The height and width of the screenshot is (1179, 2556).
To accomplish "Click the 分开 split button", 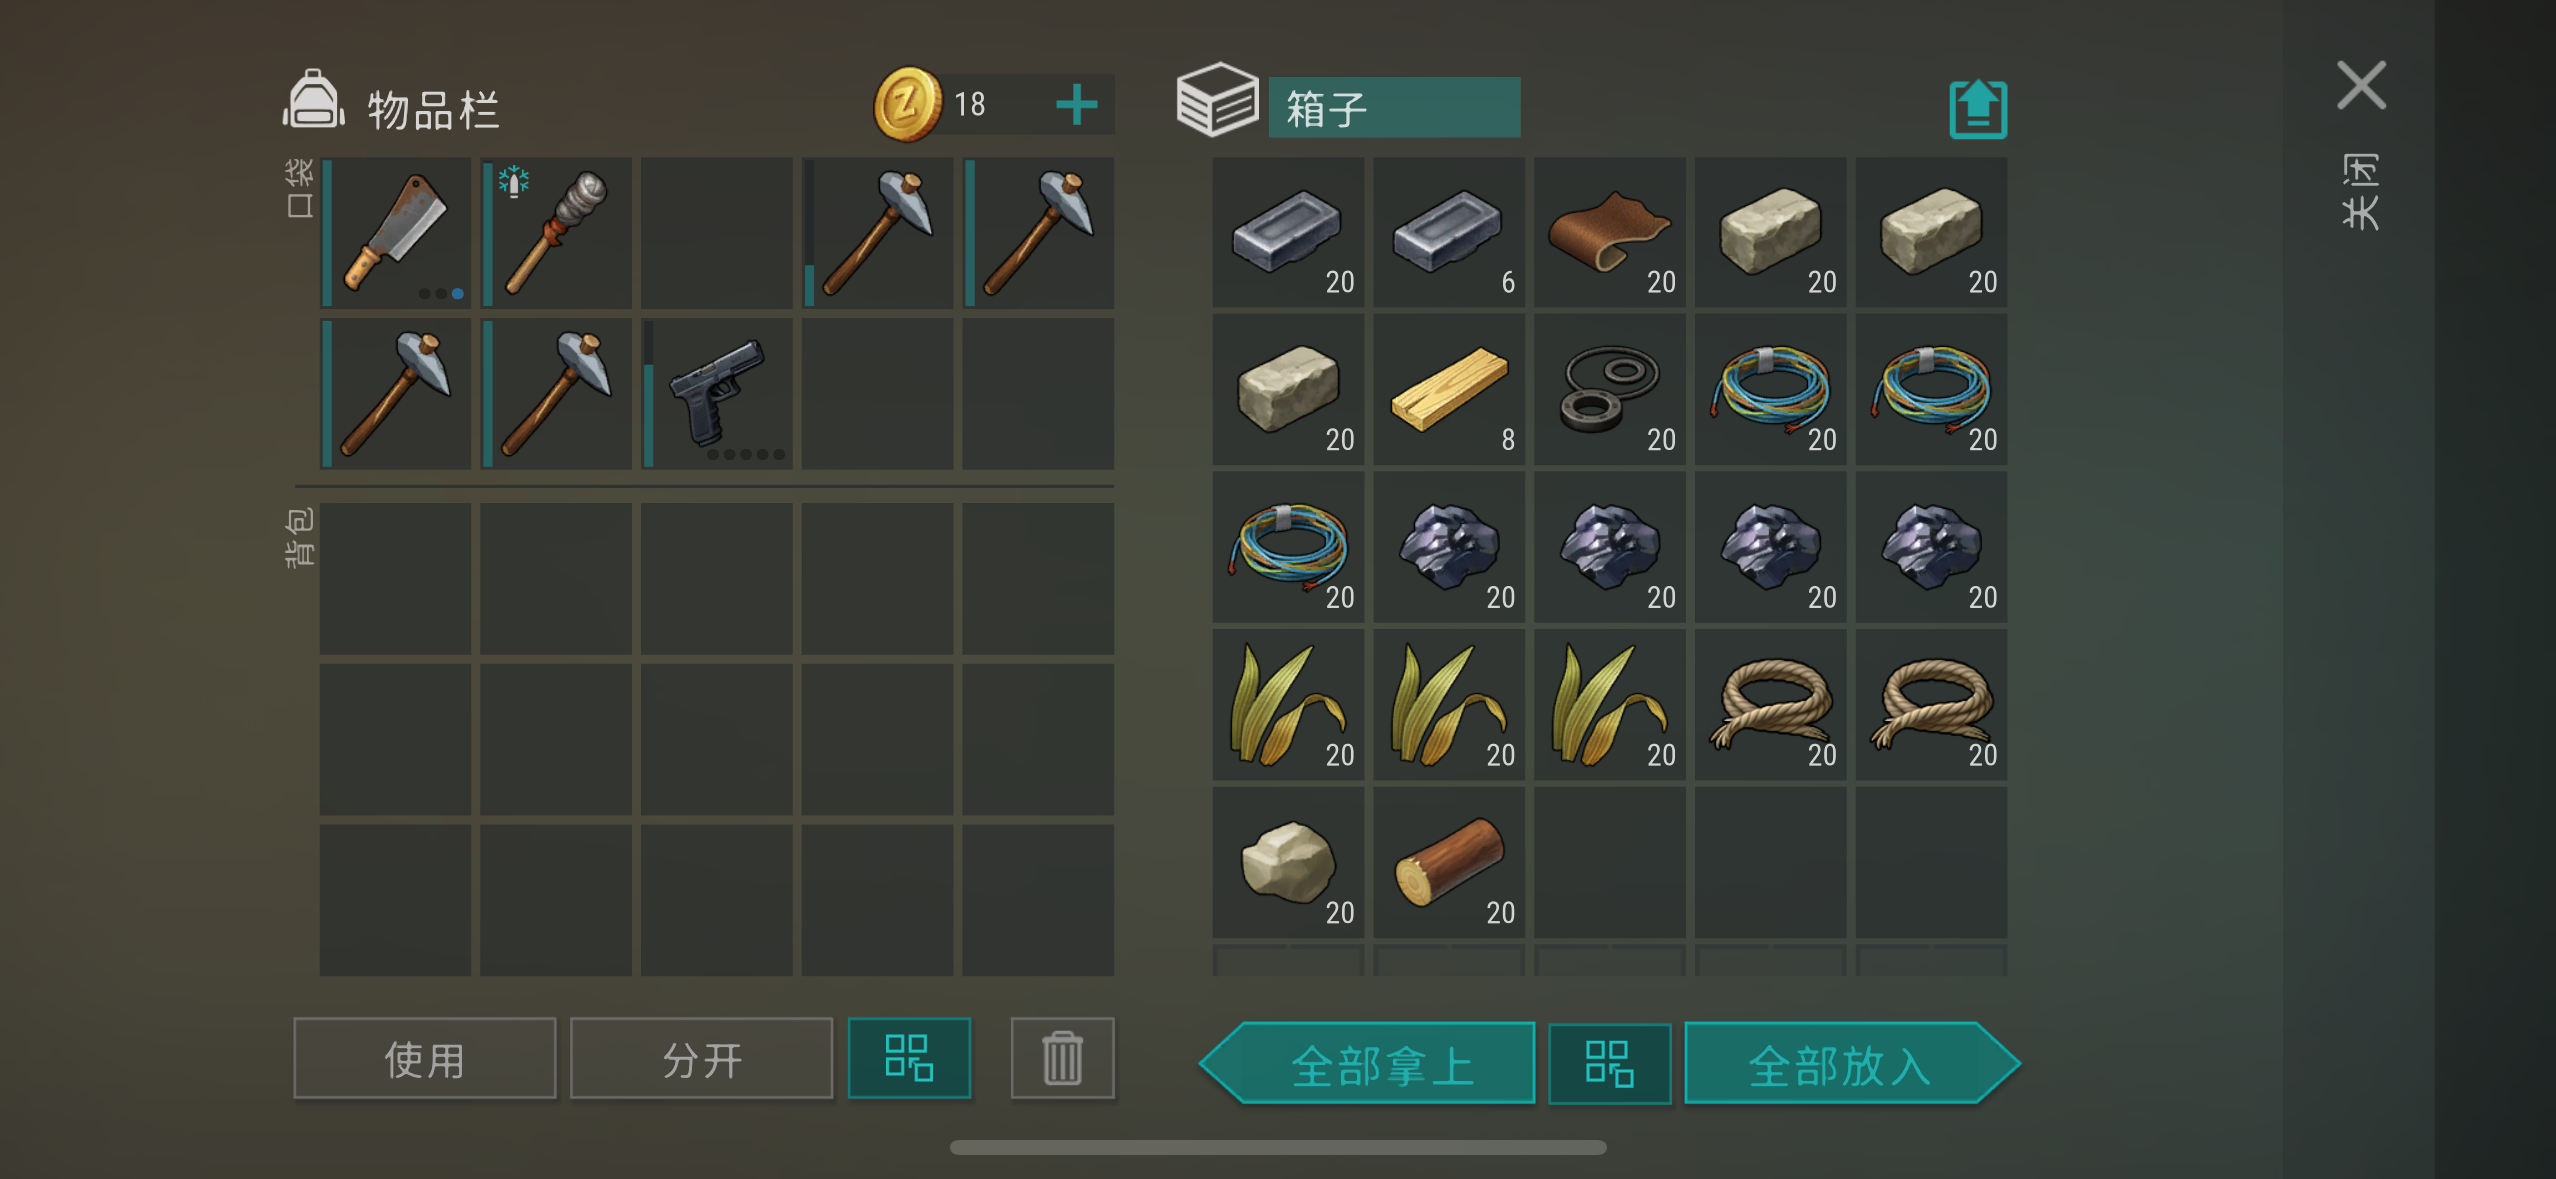I will point(701,1058).
